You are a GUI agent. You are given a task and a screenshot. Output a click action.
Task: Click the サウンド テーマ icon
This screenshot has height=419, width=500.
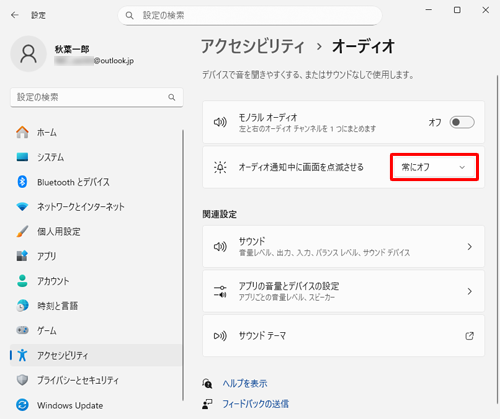[220, 336]
